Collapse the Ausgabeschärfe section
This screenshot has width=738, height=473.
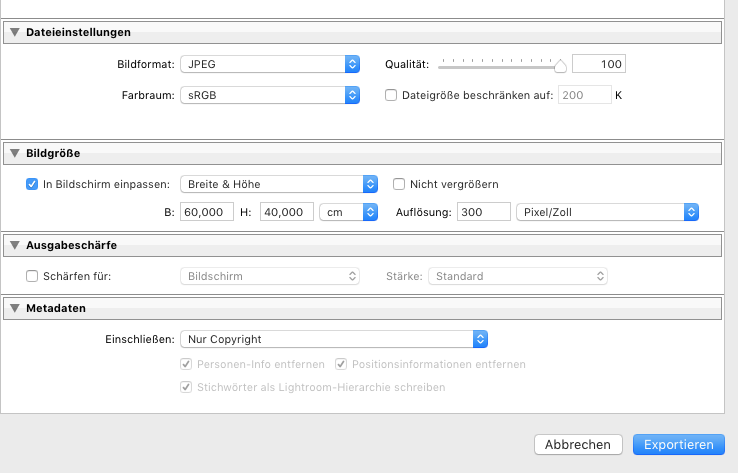tap(15, 245)
